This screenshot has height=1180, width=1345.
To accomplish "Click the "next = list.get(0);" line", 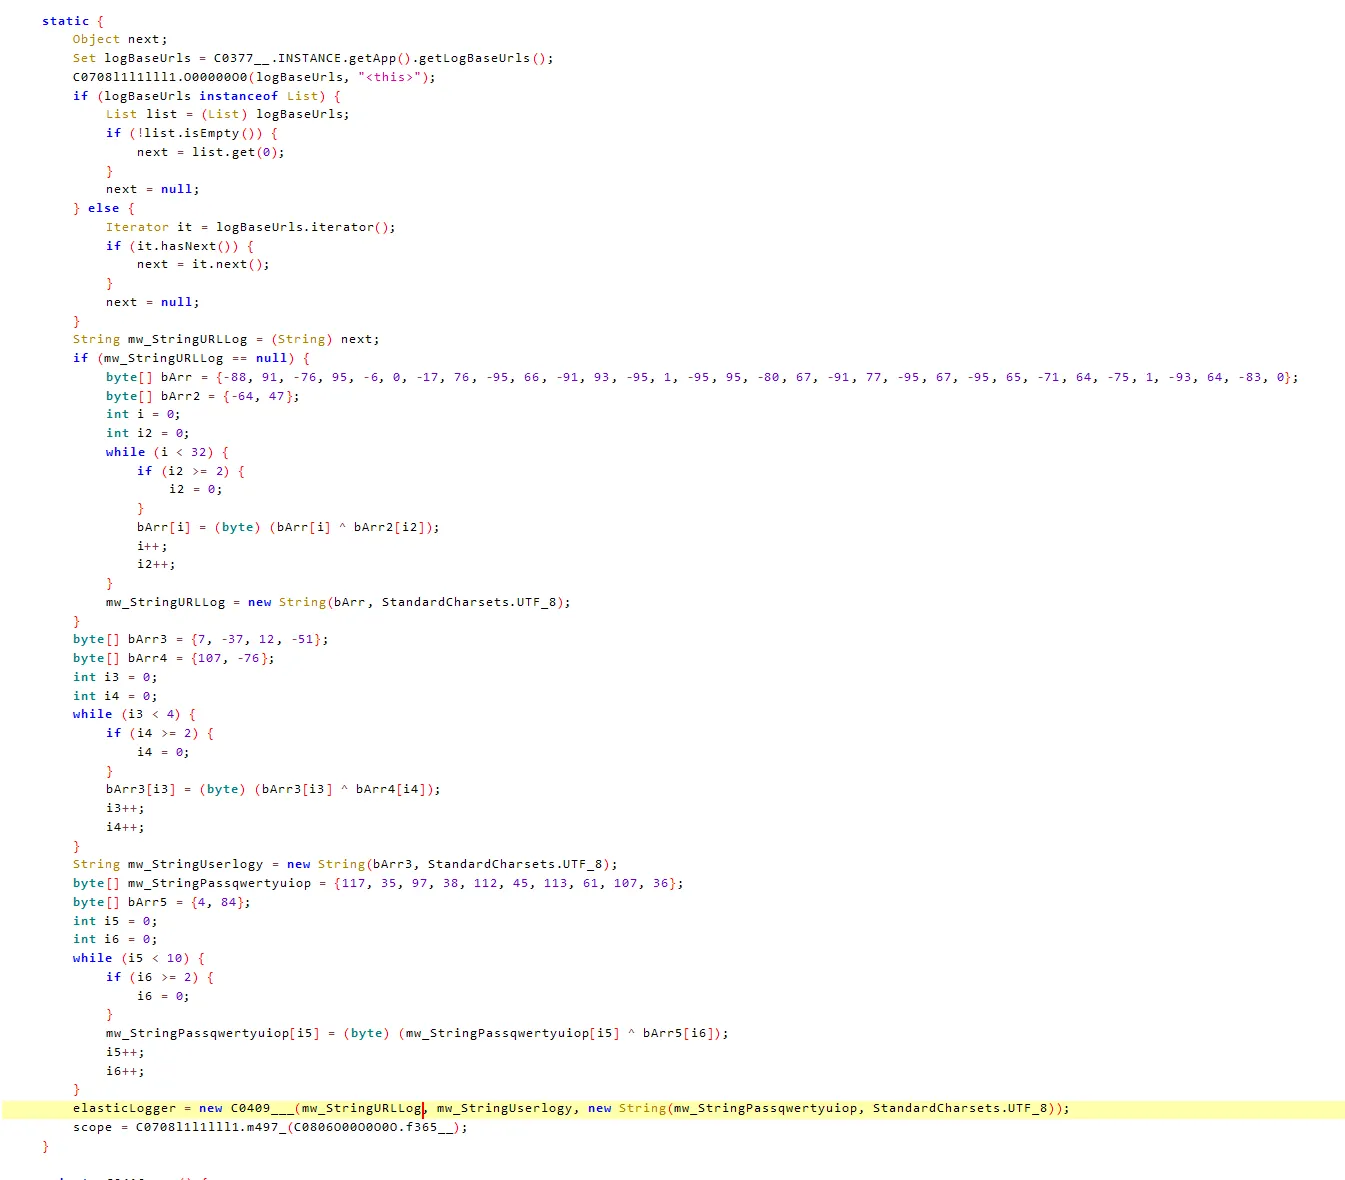I will 210,152.
